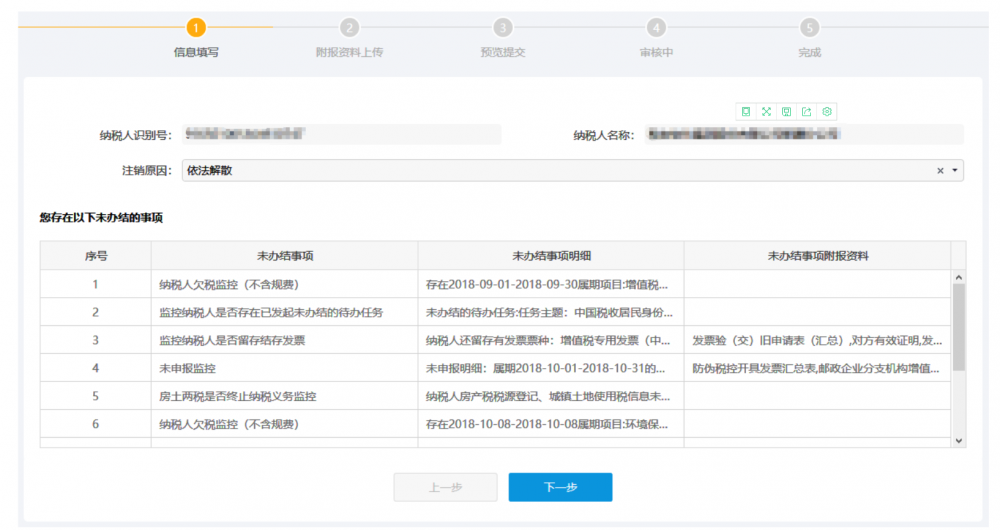Click the disabled 上一步 button
This screenshot has width=1000, height=530.
click(445, 487)
